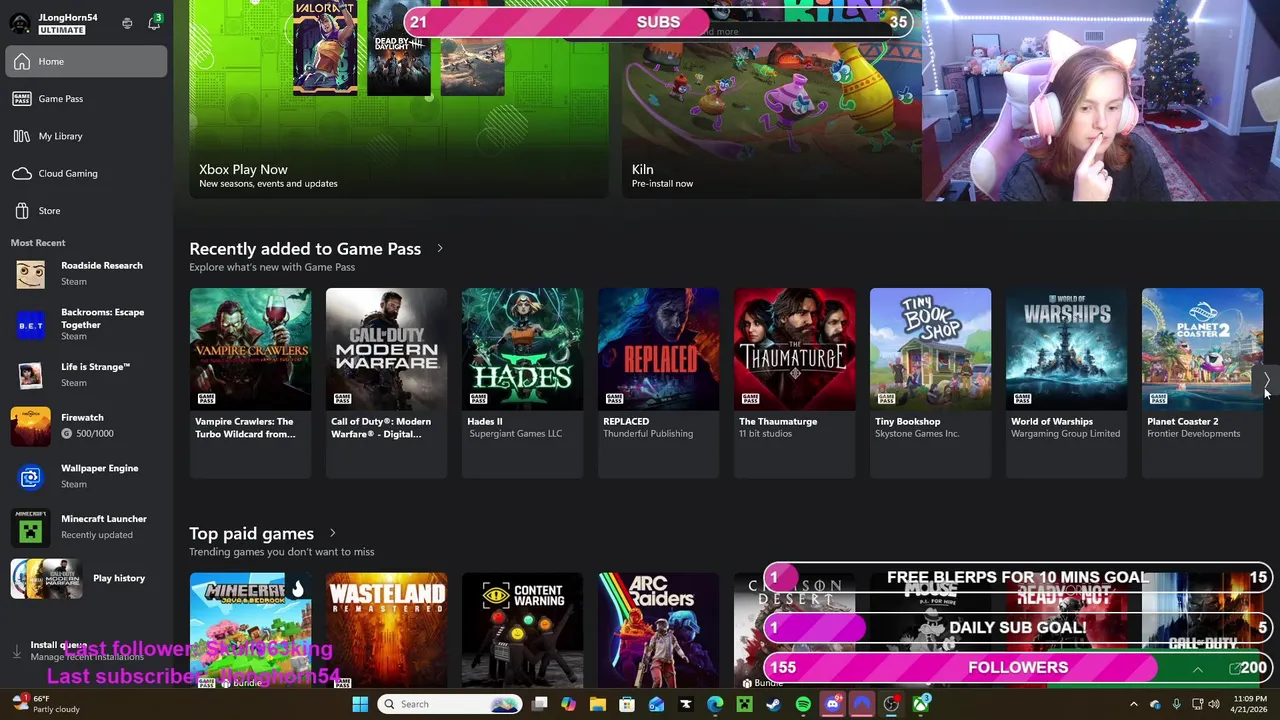Open Tiny Bookshop game tile
This screenshot has width=1280, height=720.
pyautogui.click(x=930, y=382)
